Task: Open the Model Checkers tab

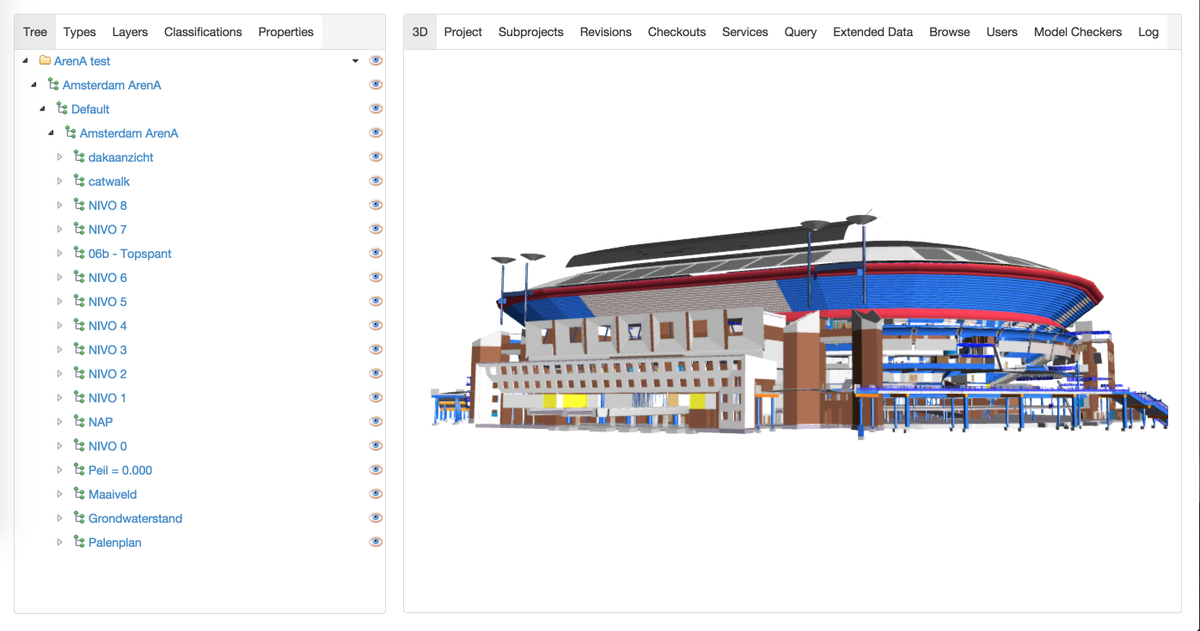Action: pos(1078,32)
